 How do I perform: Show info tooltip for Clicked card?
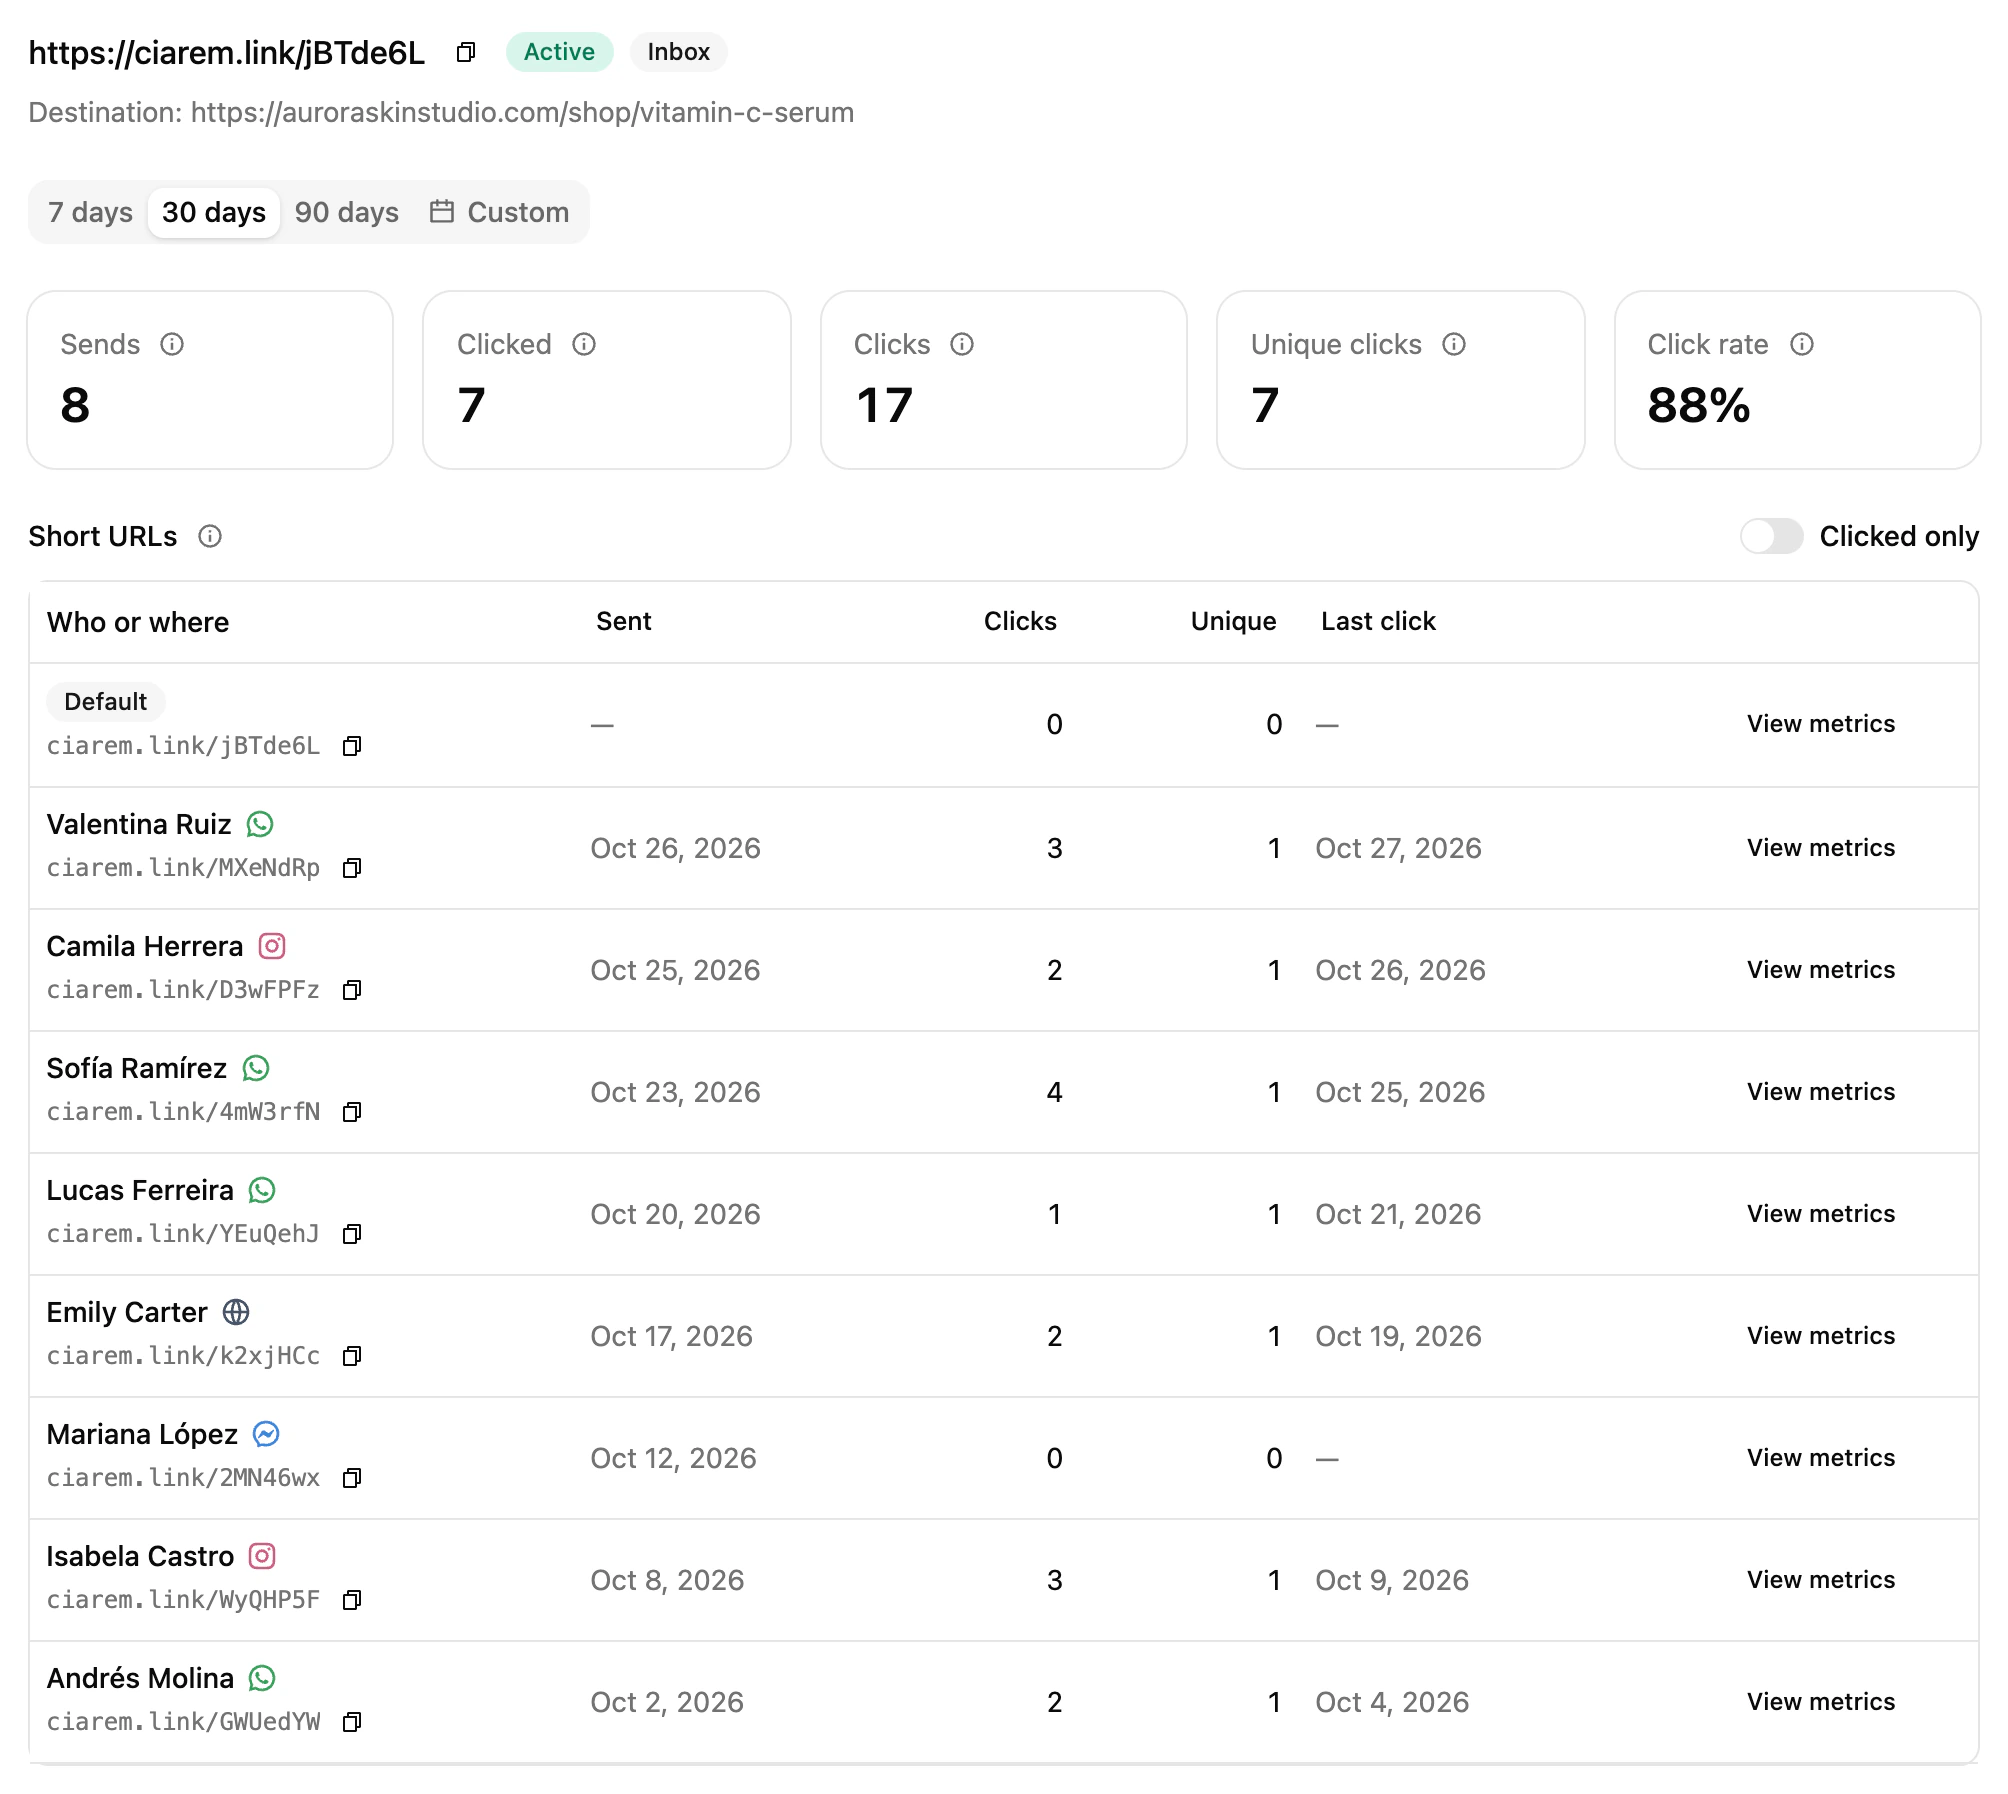[x=584, y=344]
